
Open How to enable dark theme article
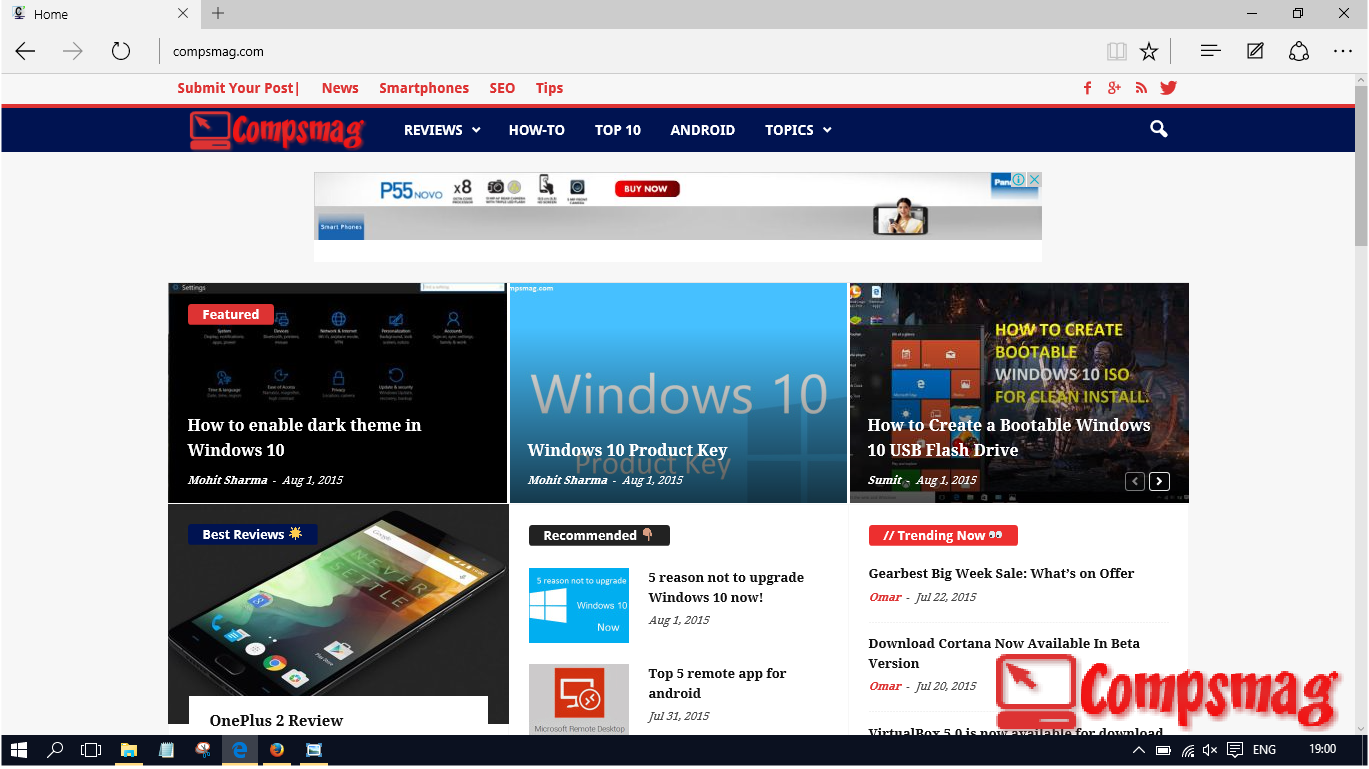(x=304, y=437)
